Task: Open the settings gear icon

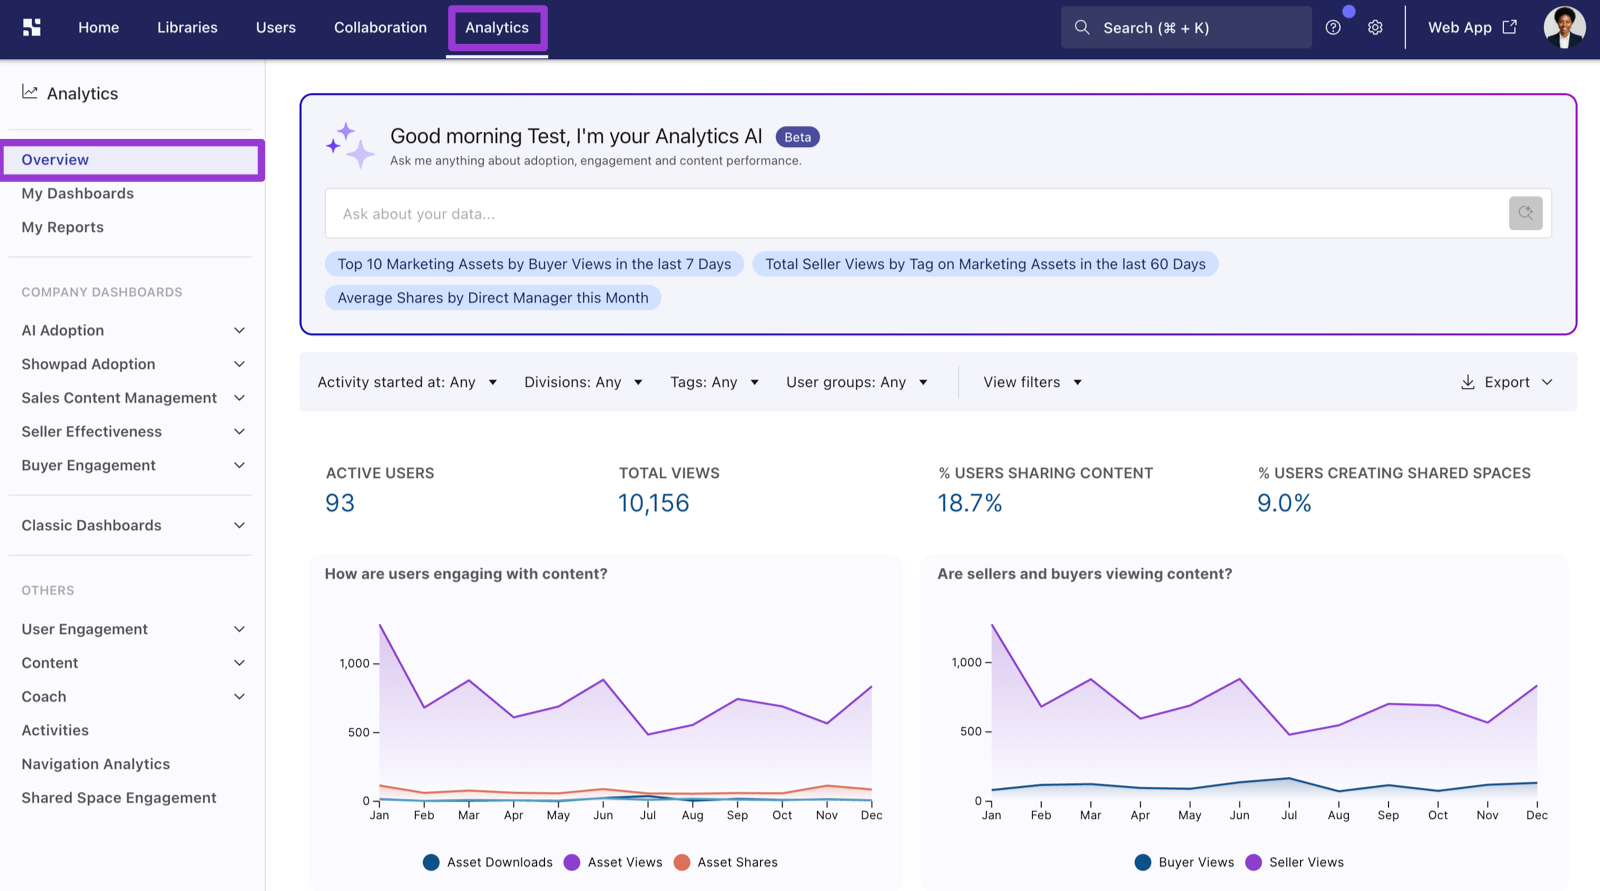Action: (x=1375, y=28)
